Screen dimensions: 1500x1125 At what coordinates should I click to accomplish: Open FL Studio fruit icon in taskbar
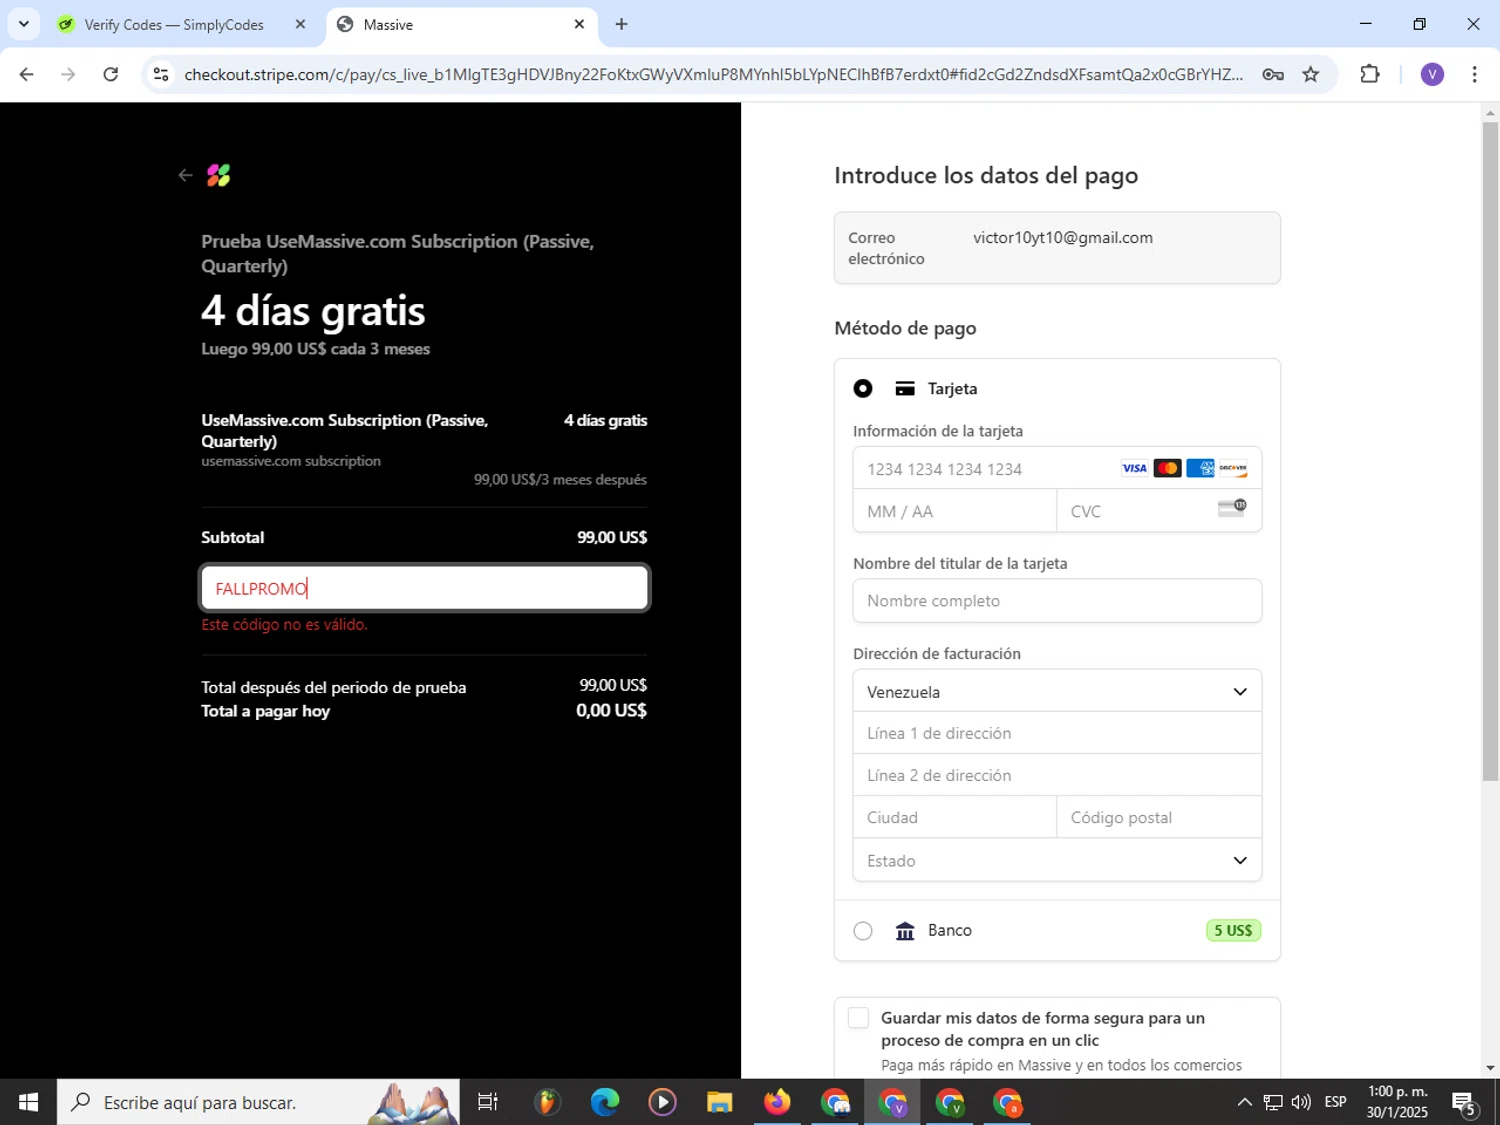click(546, 1102)
